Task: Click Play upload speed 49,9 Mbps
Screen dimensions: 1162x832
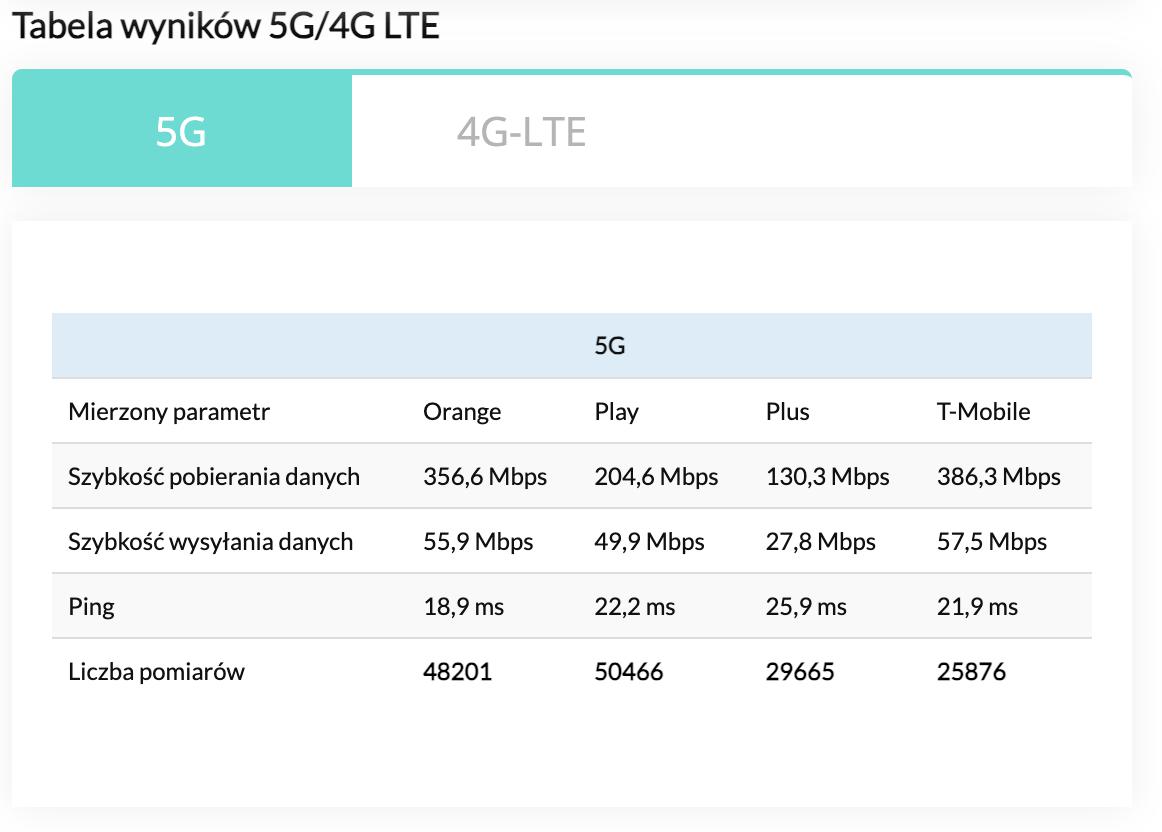Action: click(649, 542)
